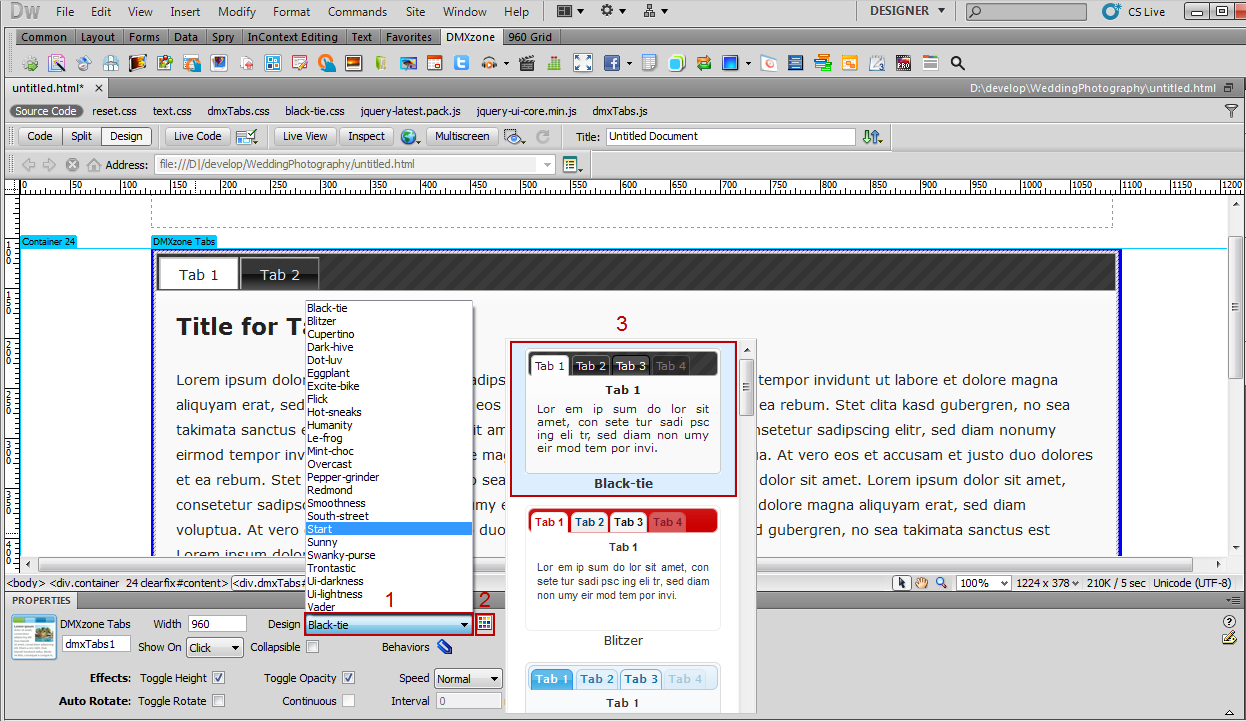
Task: Select Start in the design list
Action: [x=388, y=529]
